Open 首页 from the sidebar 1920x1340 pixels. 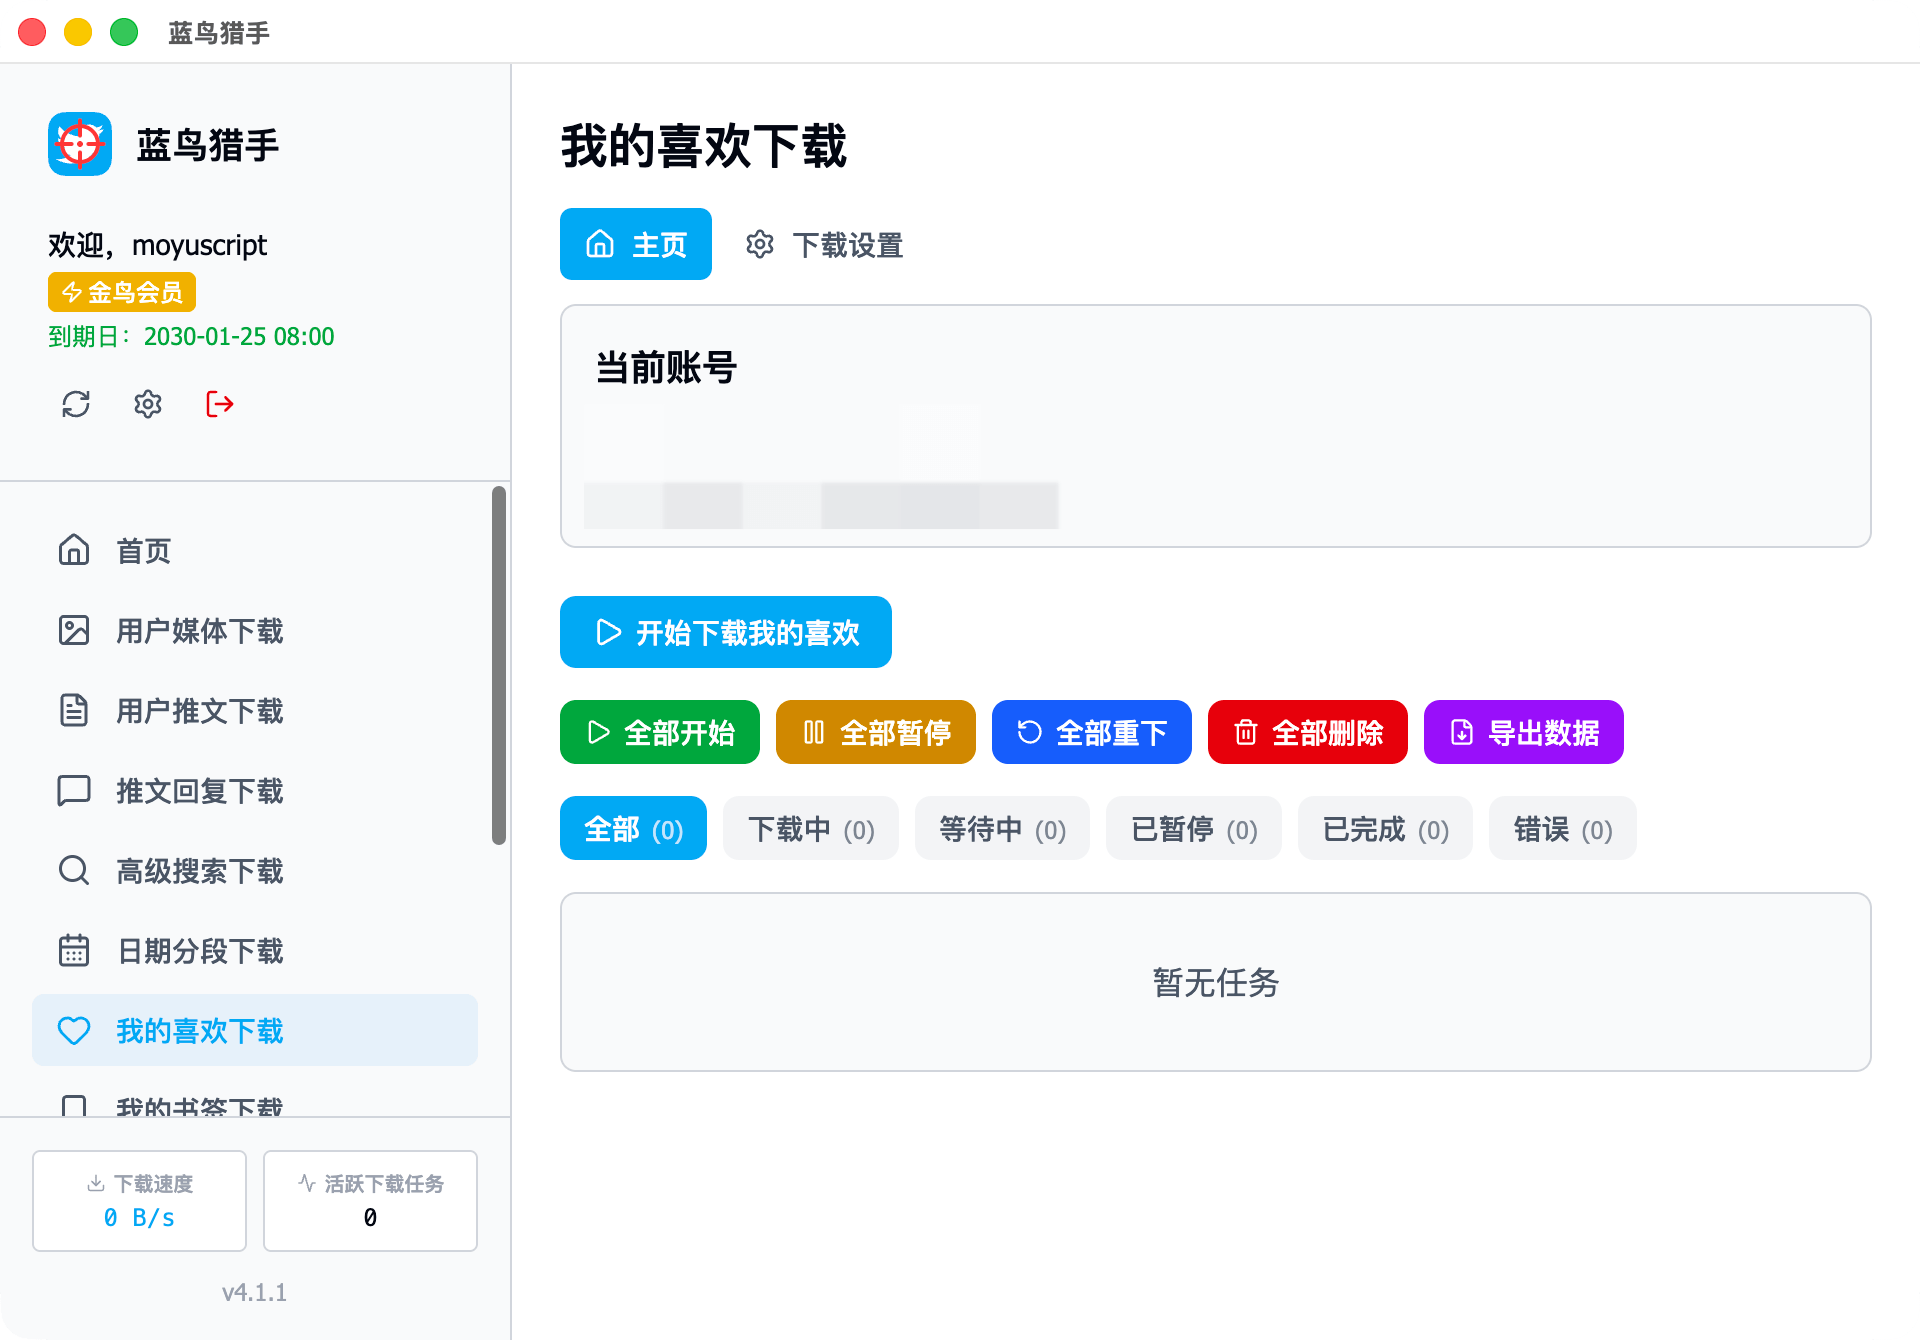(x=143, y=551)
